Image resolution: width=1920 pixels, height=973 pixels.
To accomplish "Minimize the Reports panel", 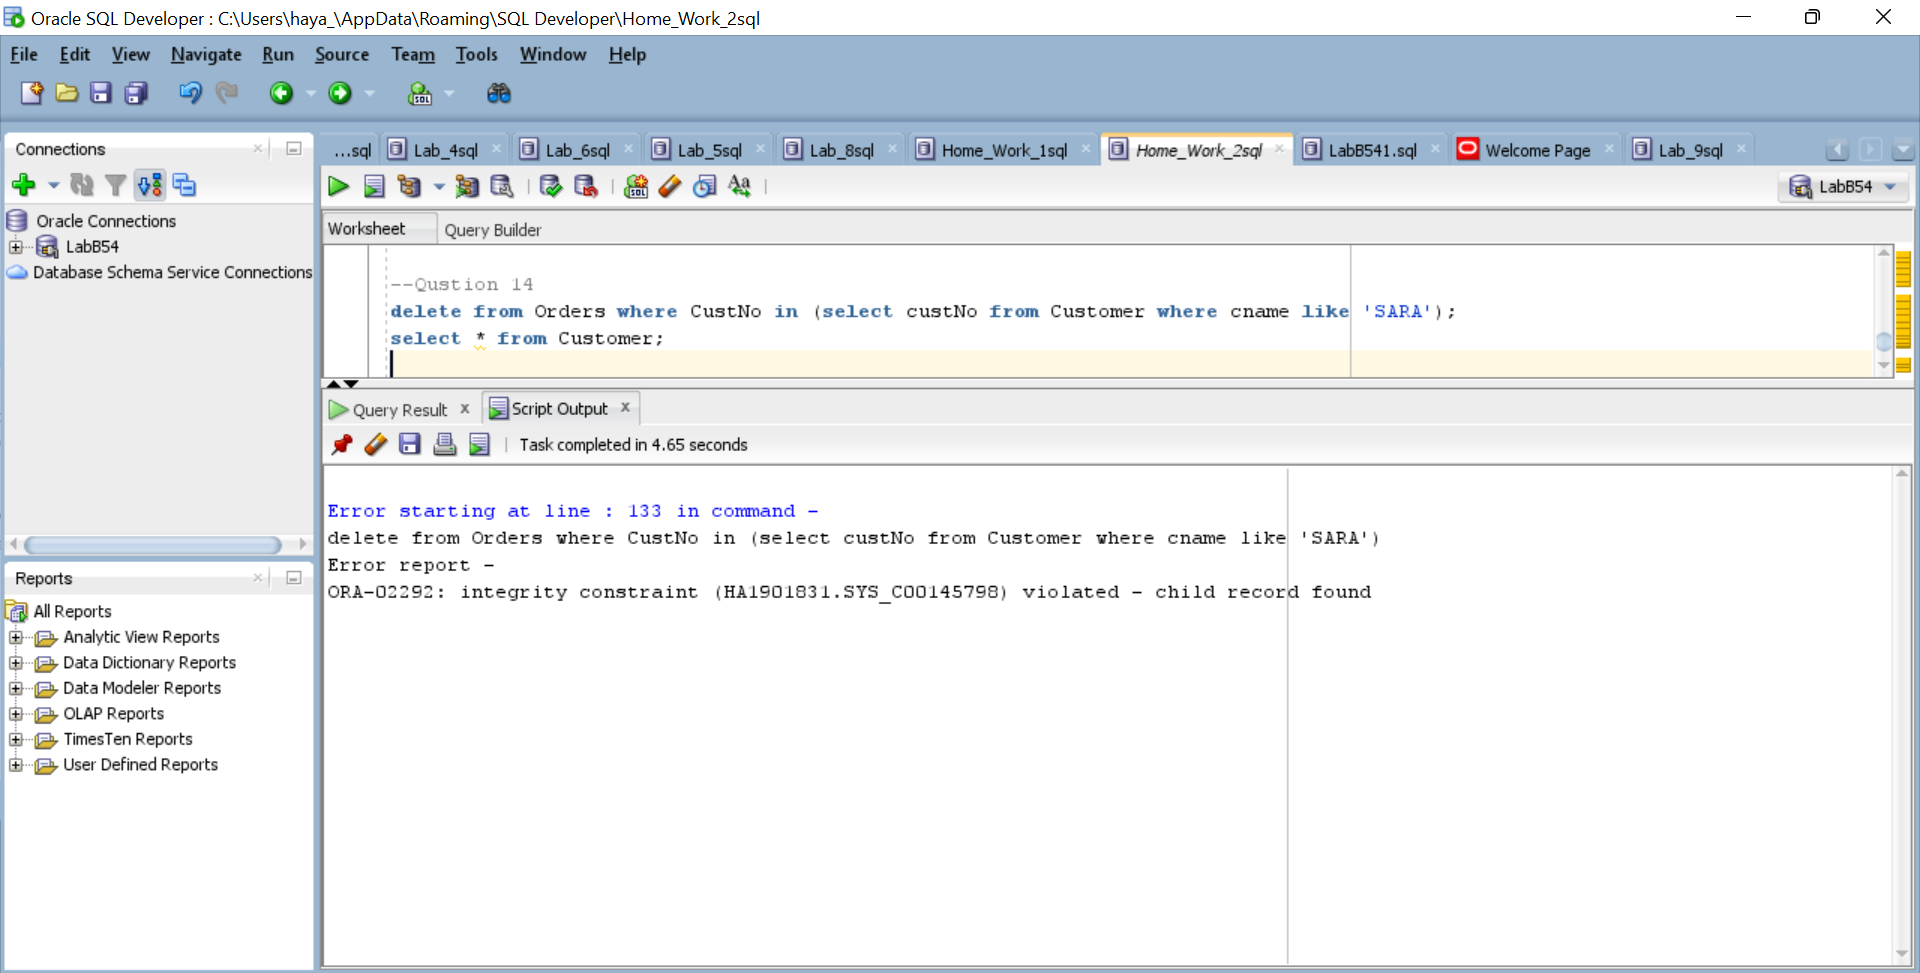I will (294, 577).
